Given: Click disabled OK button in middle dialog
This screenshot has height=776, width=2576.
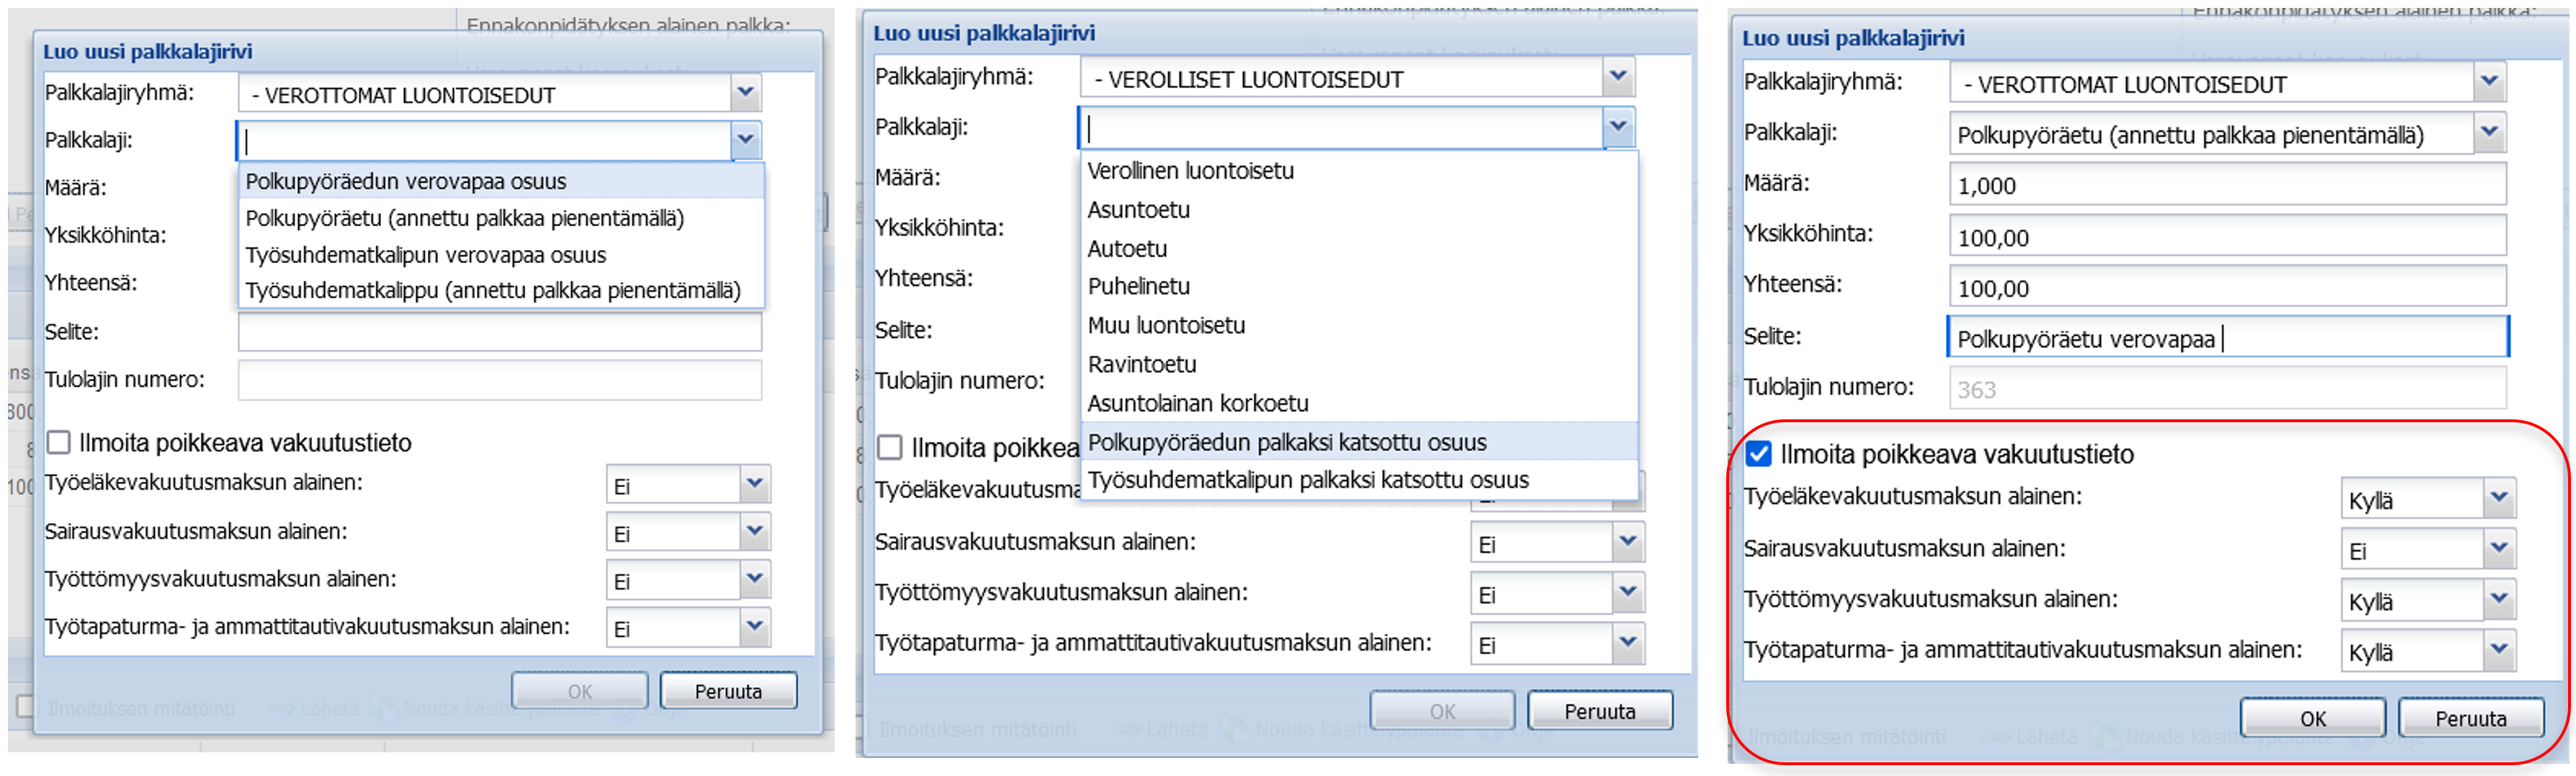Looking at the screenshot, I should [1442, 711].
